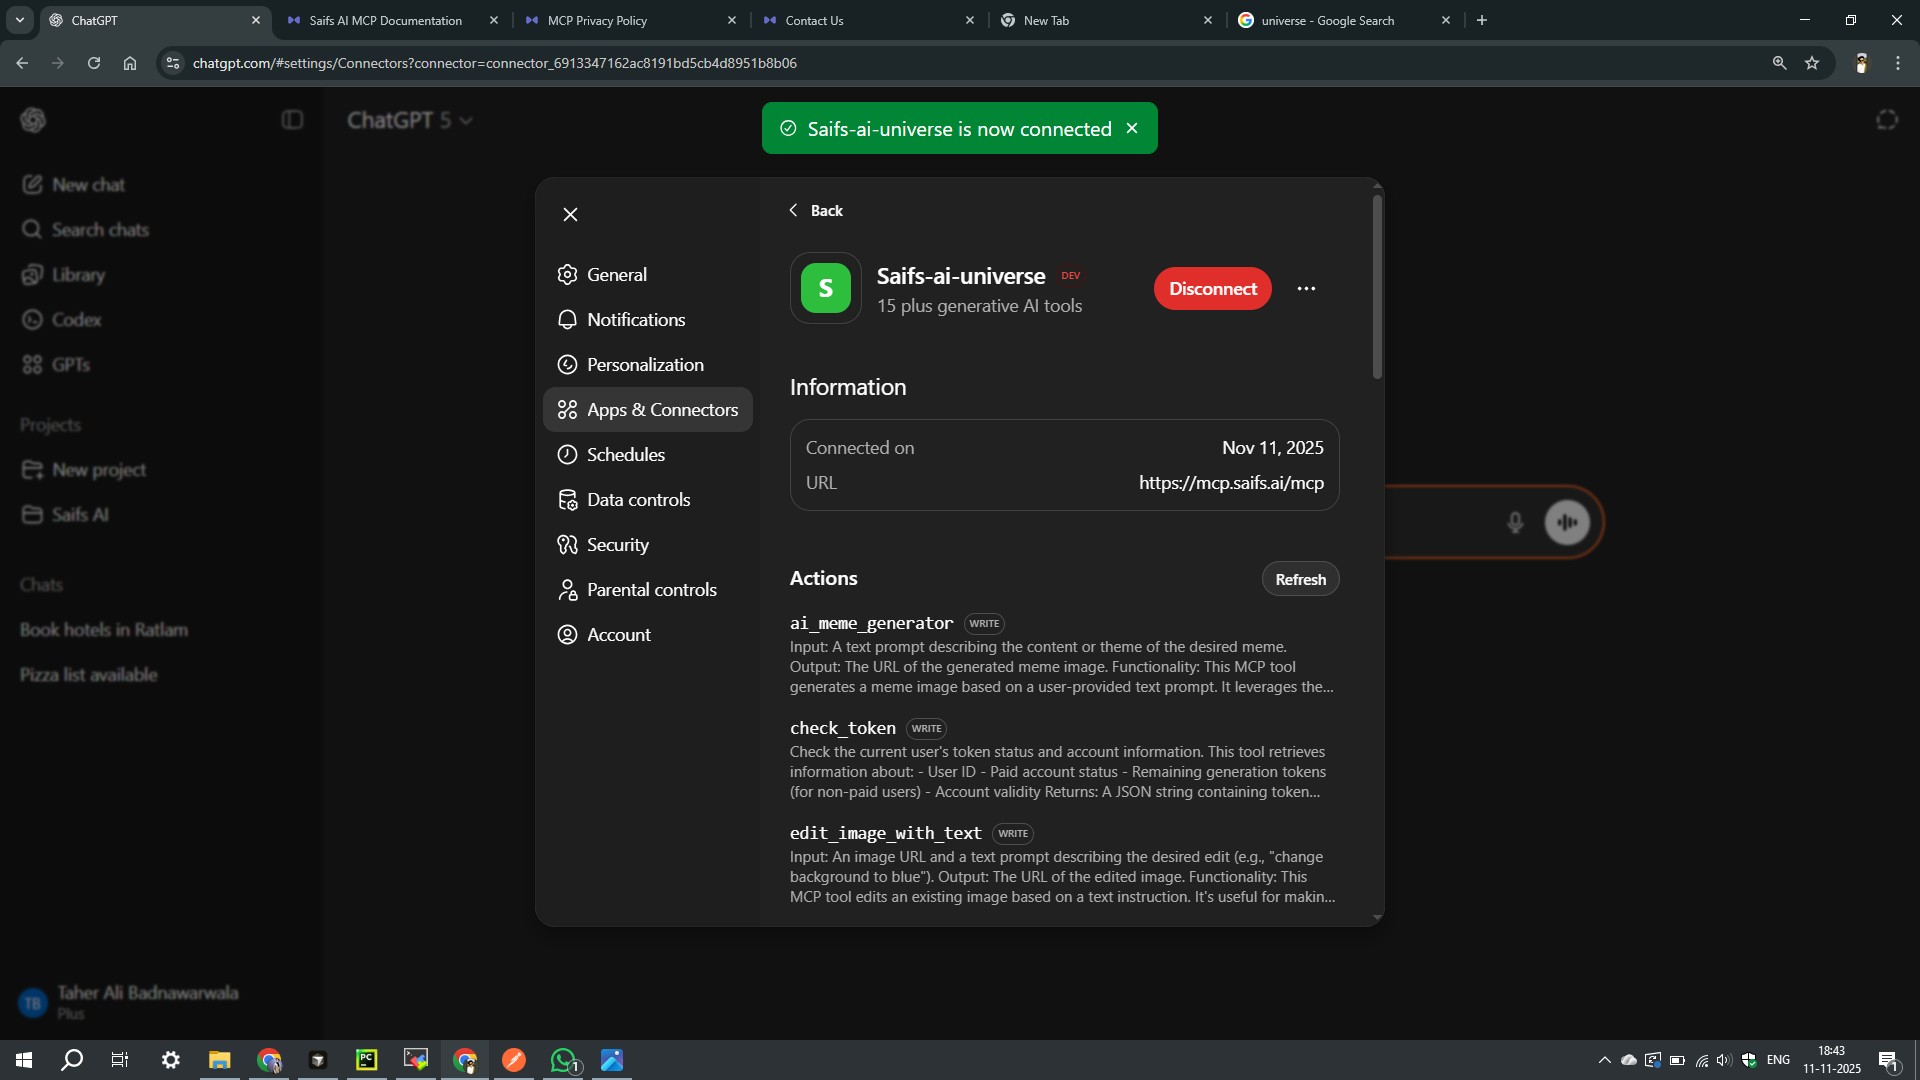The image size is (1920, 1080).
Task: Open the Chrome three-dot menu
Action: 1898,63
